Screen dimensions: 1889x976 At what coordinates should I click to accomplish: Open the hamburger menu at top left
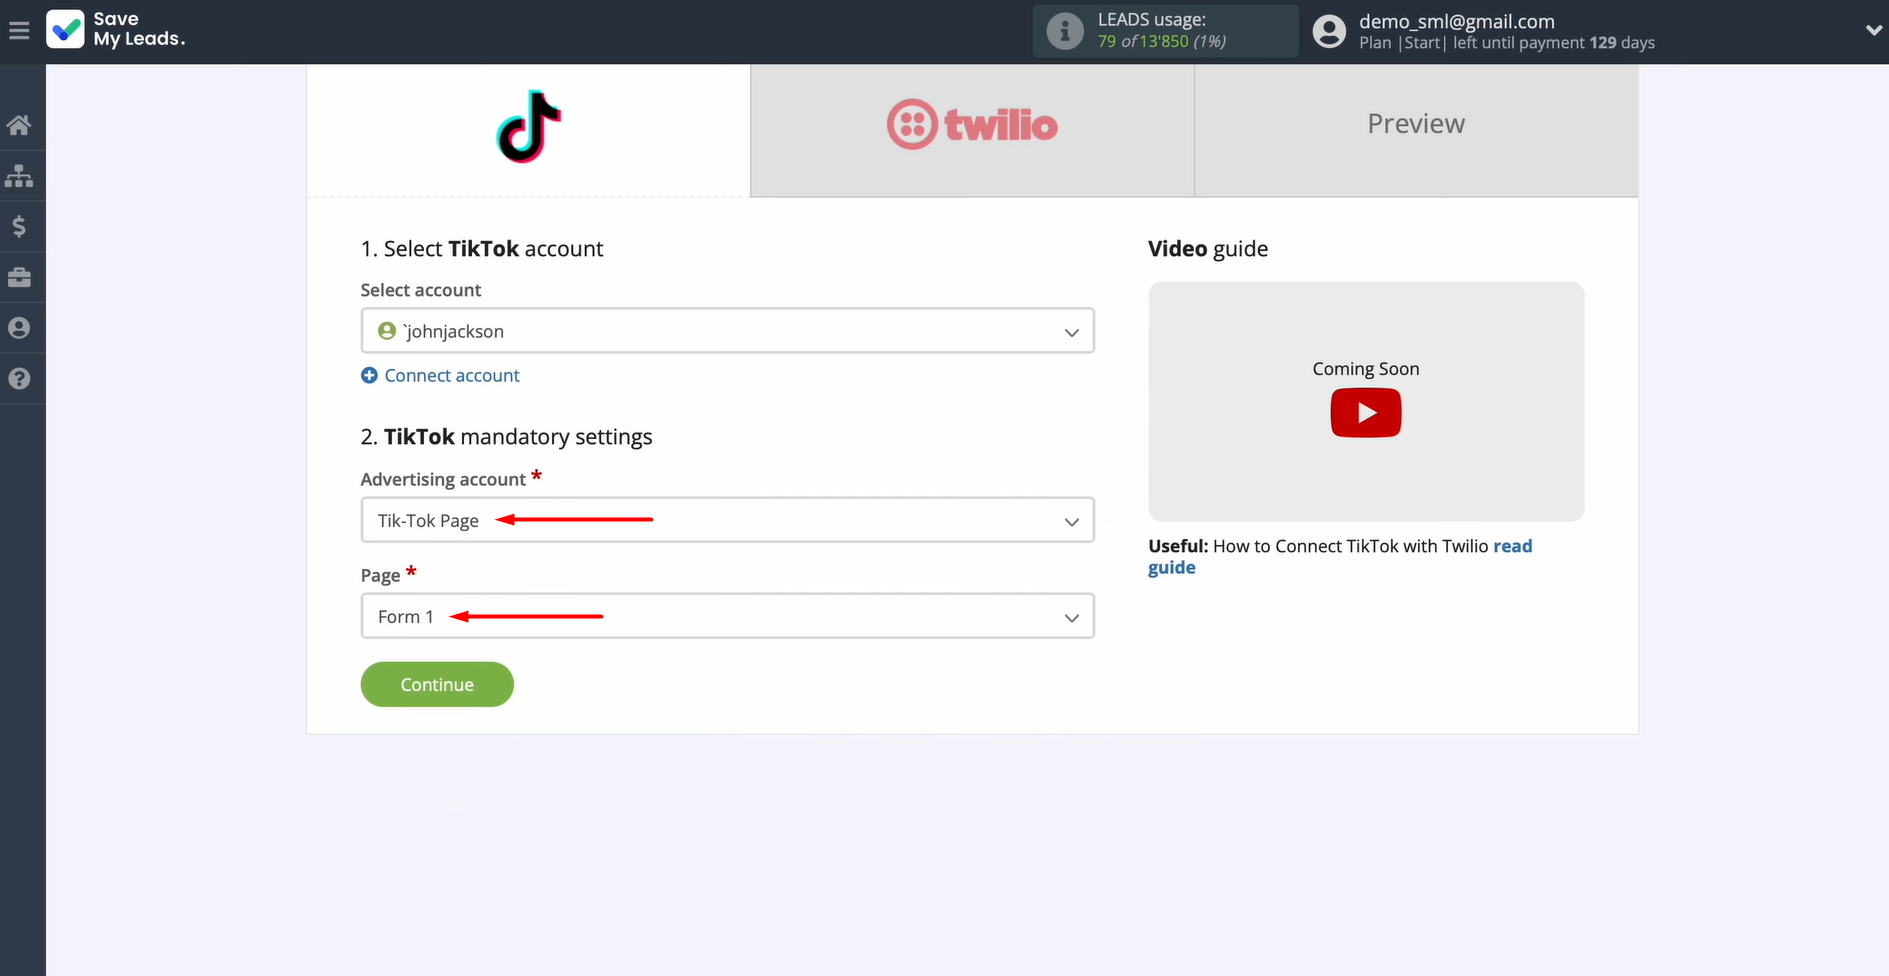click(x=19, y=30)
